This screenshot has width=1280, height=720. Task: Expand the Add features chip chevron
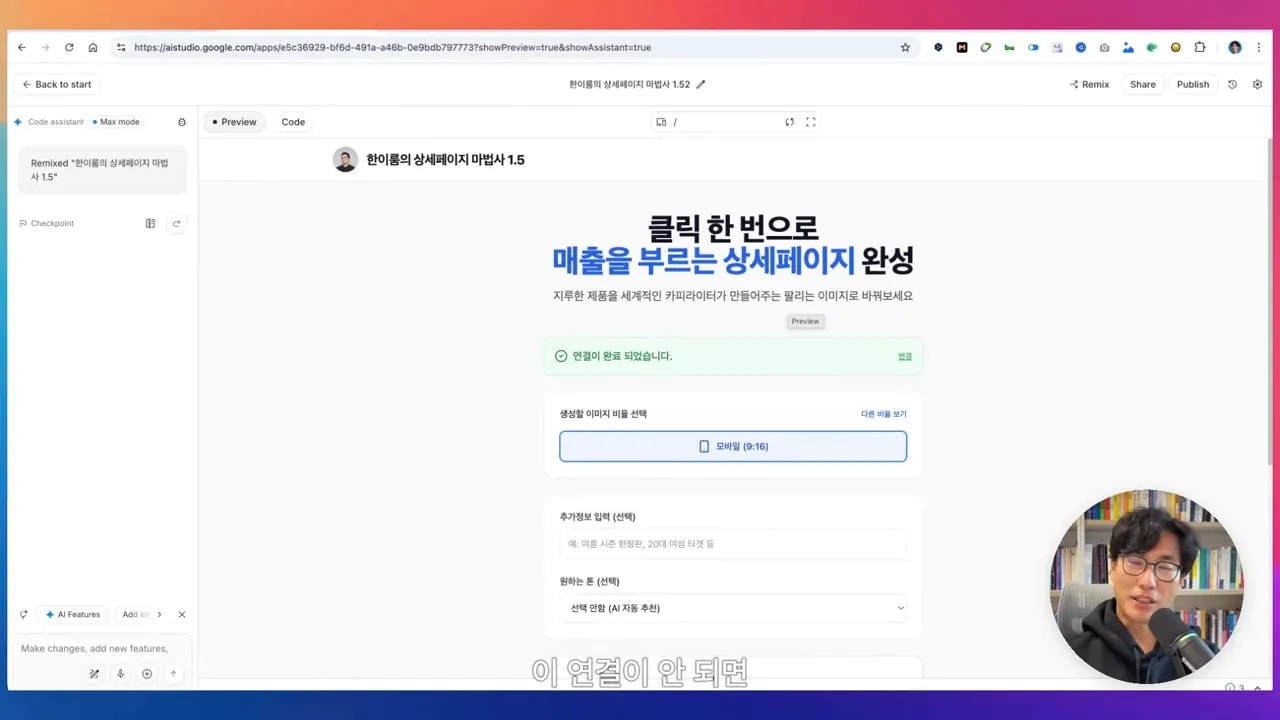coord(160,614)
